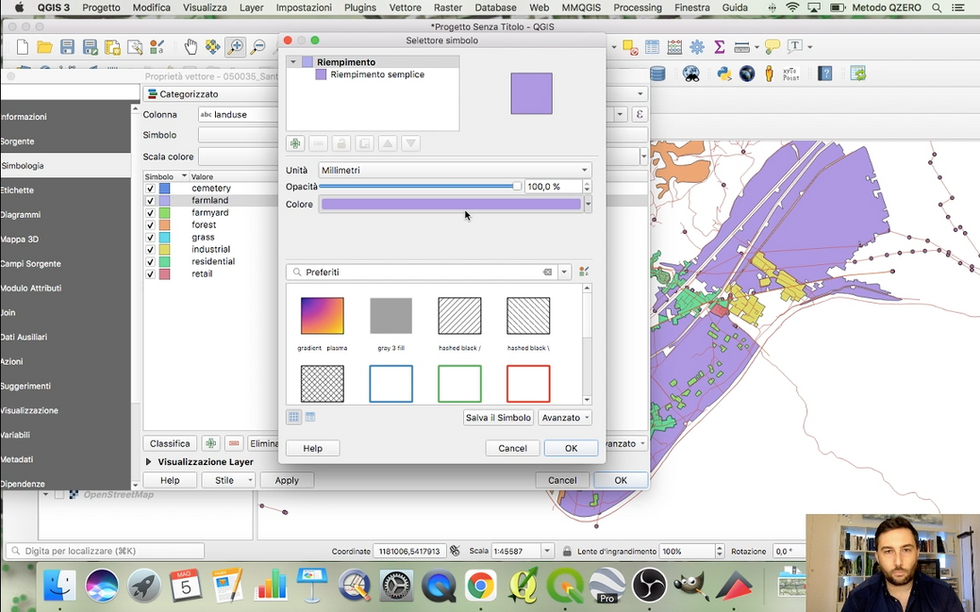Uncheck the residential category visibility

(x=149, y=261)
